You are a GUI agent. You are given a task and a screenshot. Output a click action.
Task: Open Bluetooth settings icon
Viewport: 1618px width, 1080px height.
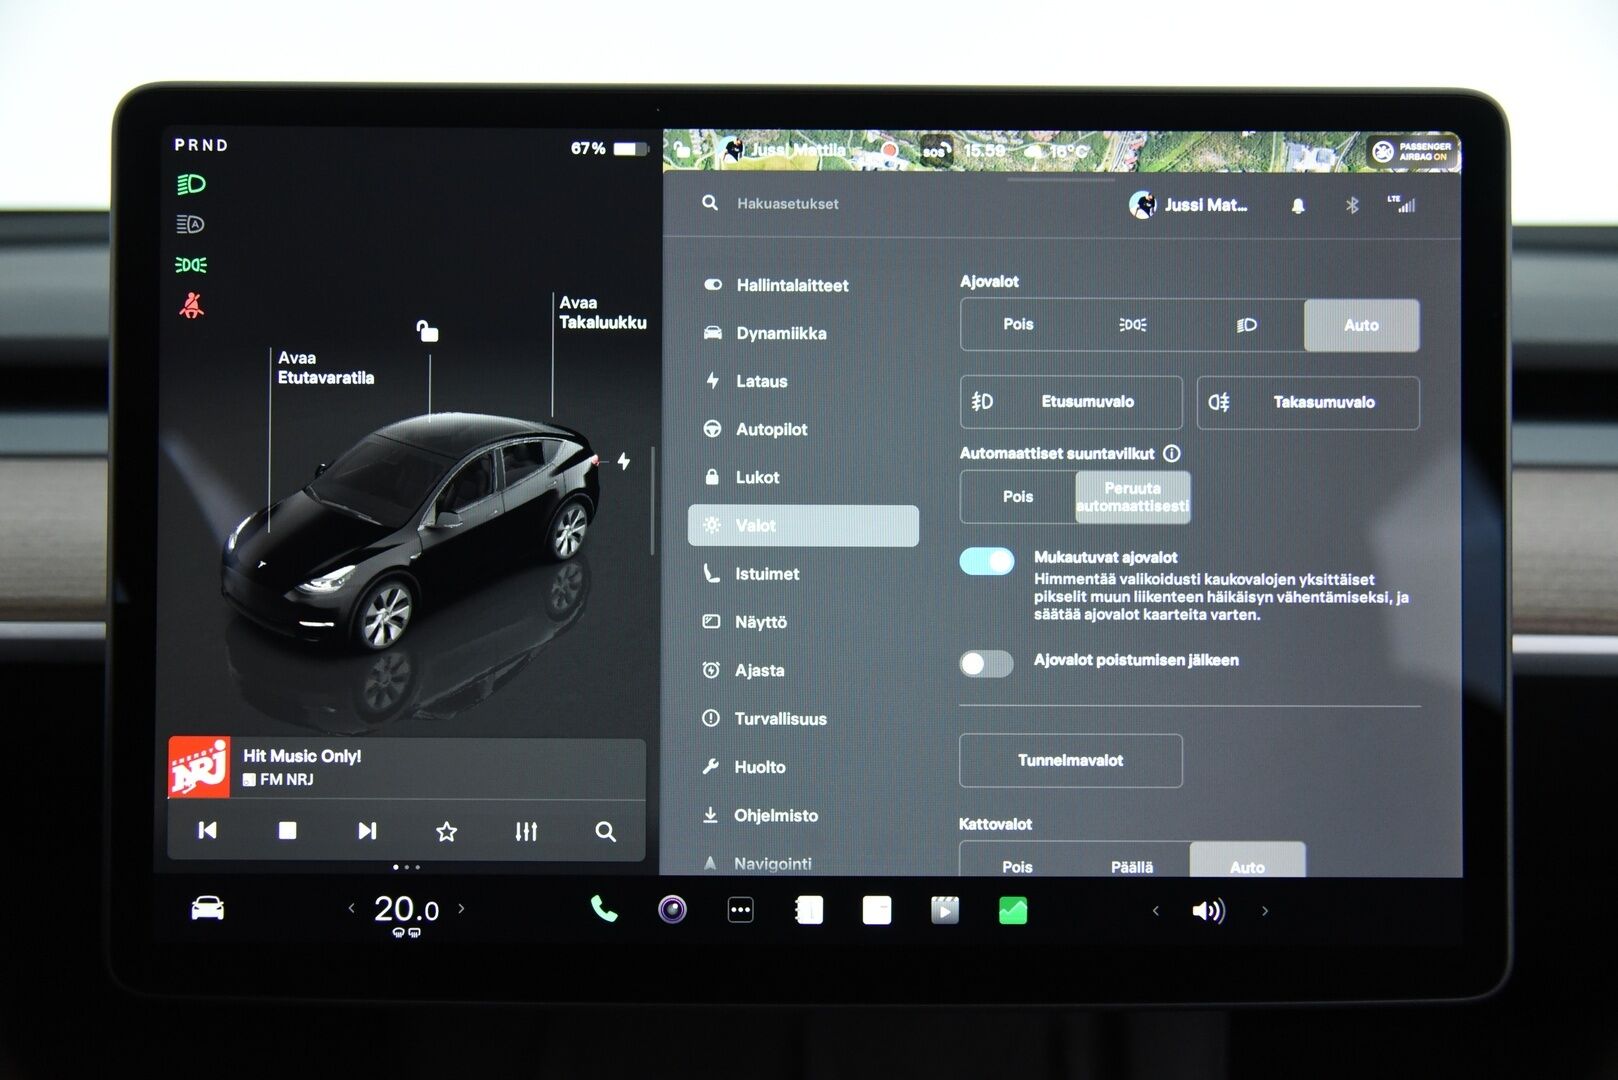pyautogui.click(x=1352, y=205)
